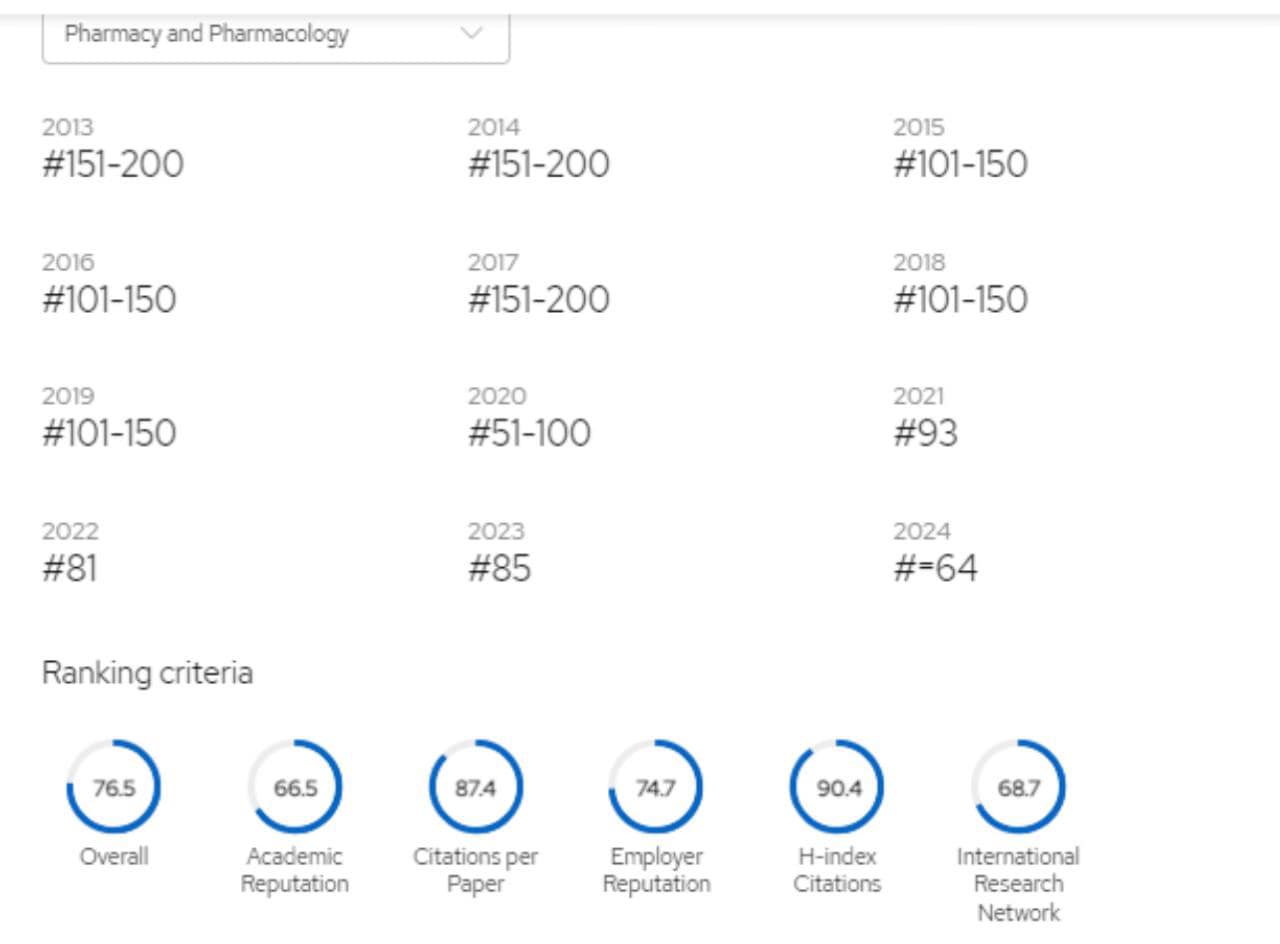
Task: Select the 2021 ranking #93
Action: 925,433
